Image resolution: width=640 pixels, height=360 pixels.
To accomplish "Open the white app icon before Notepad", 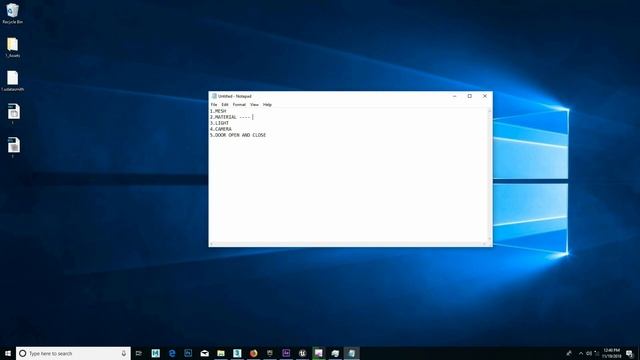I will click(335, 353).
